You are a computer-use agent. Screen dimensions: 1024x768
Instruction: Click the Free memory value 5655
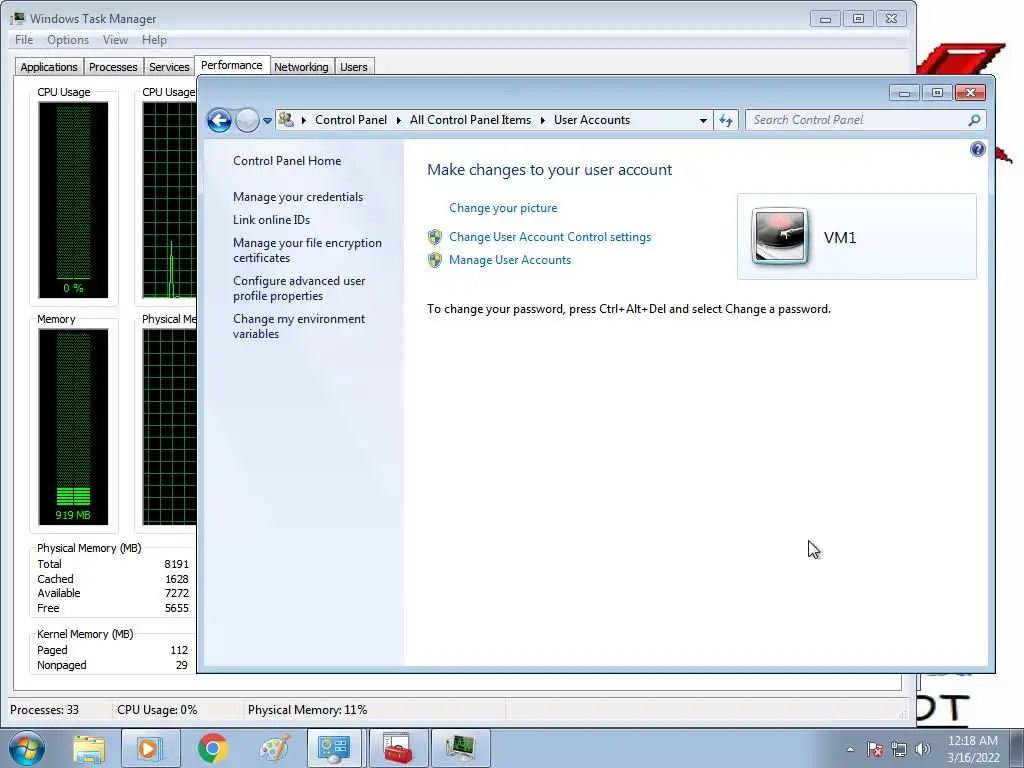(x=176, y=608)
